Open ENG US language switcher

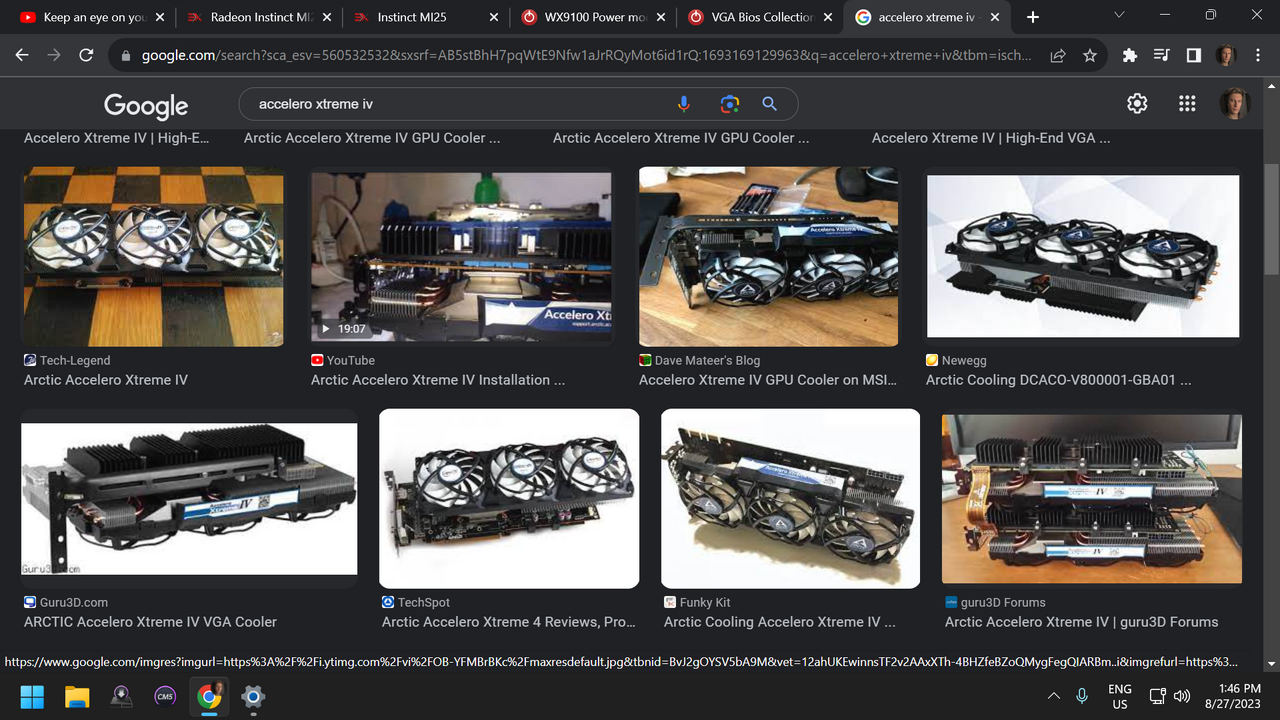pyautogui.click(x=1119, y=696)
